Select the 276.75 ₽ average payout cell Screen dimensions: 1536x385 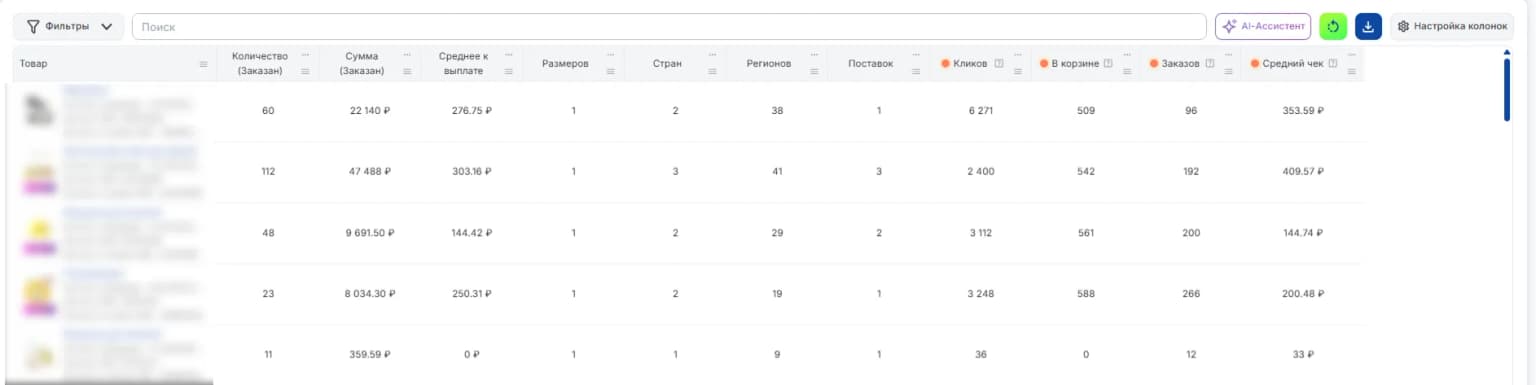pos(472,111)
